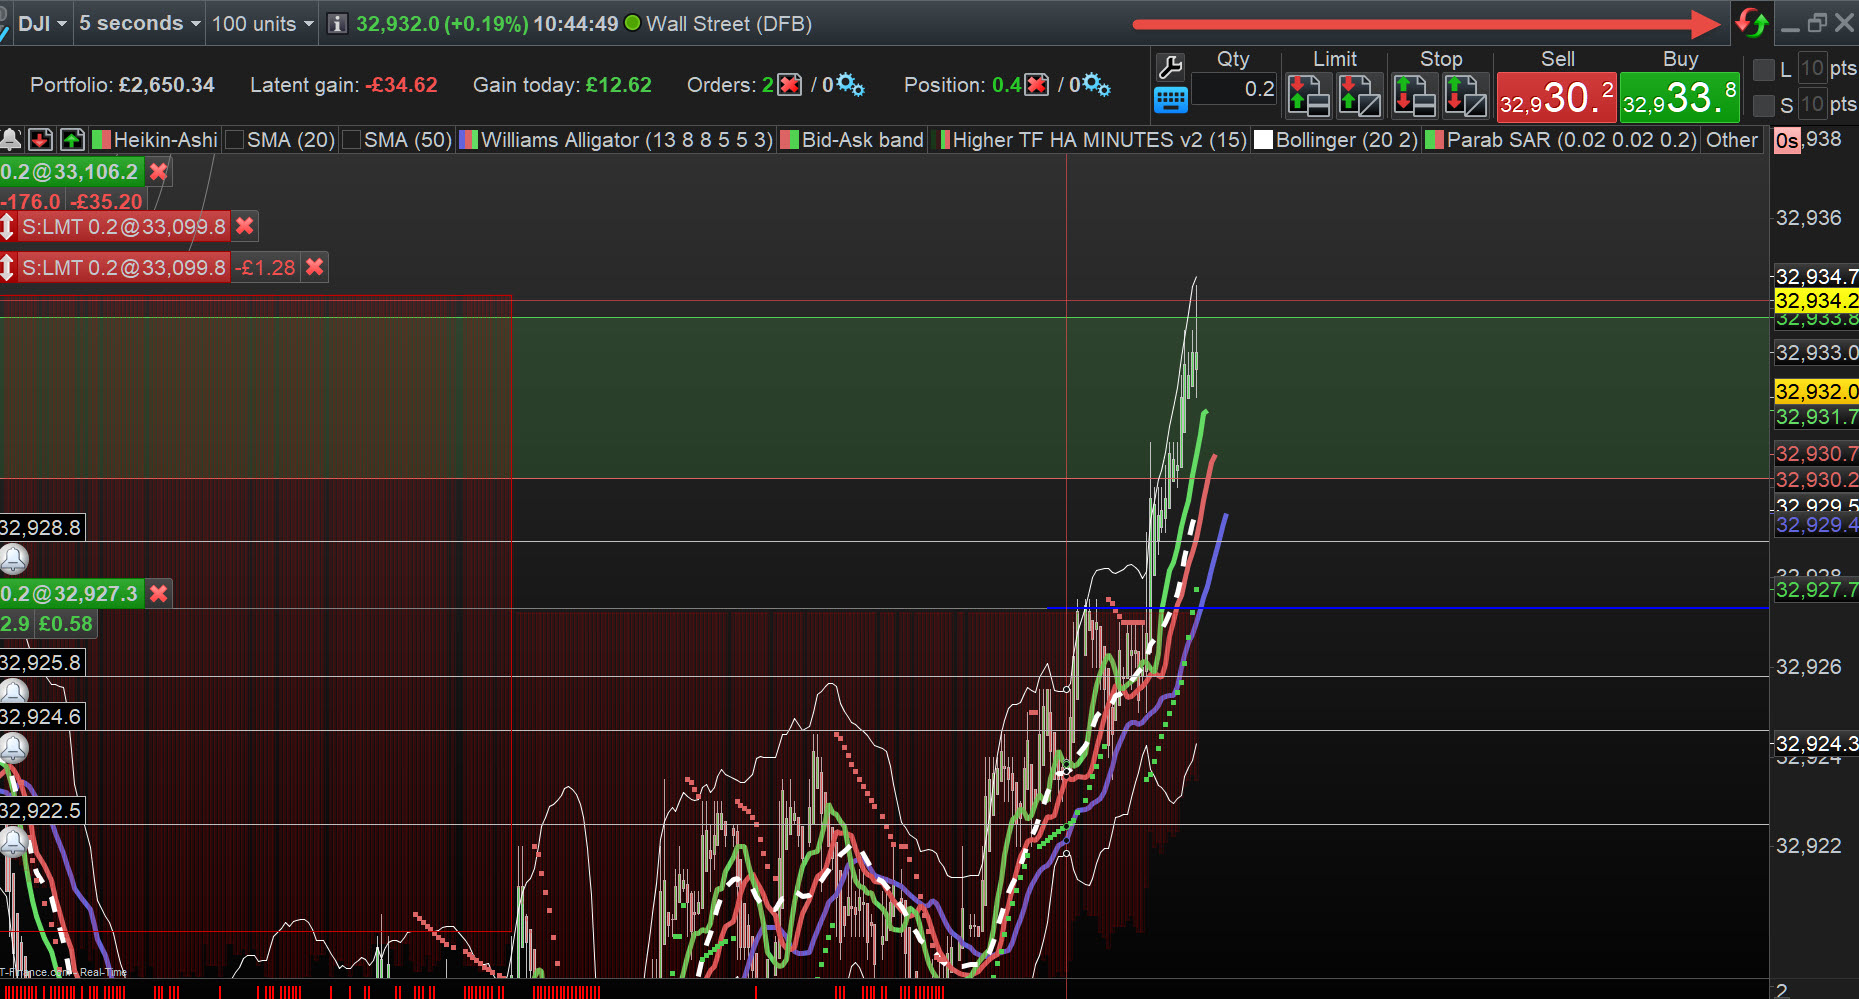The height and width of the screenshot is (999, 1859).
Task: Click the Williams Alligator color swatch
Action: point(468,140)
